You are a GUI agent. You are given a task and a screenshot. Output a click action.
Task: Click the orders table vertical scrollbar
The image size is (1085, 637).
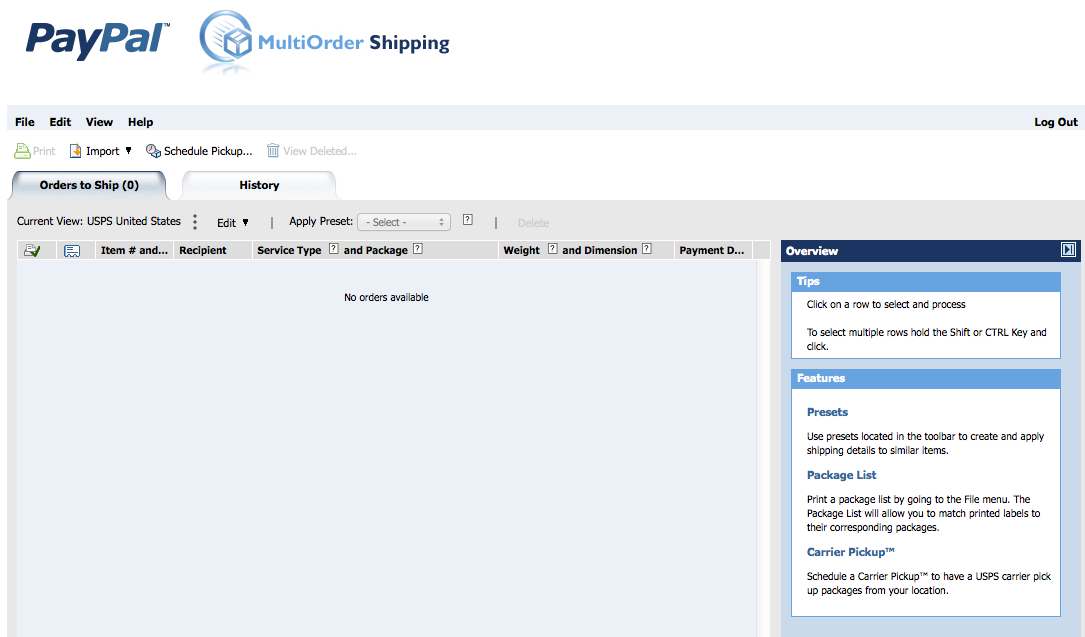pyautogui.click(x=762, y=448)
